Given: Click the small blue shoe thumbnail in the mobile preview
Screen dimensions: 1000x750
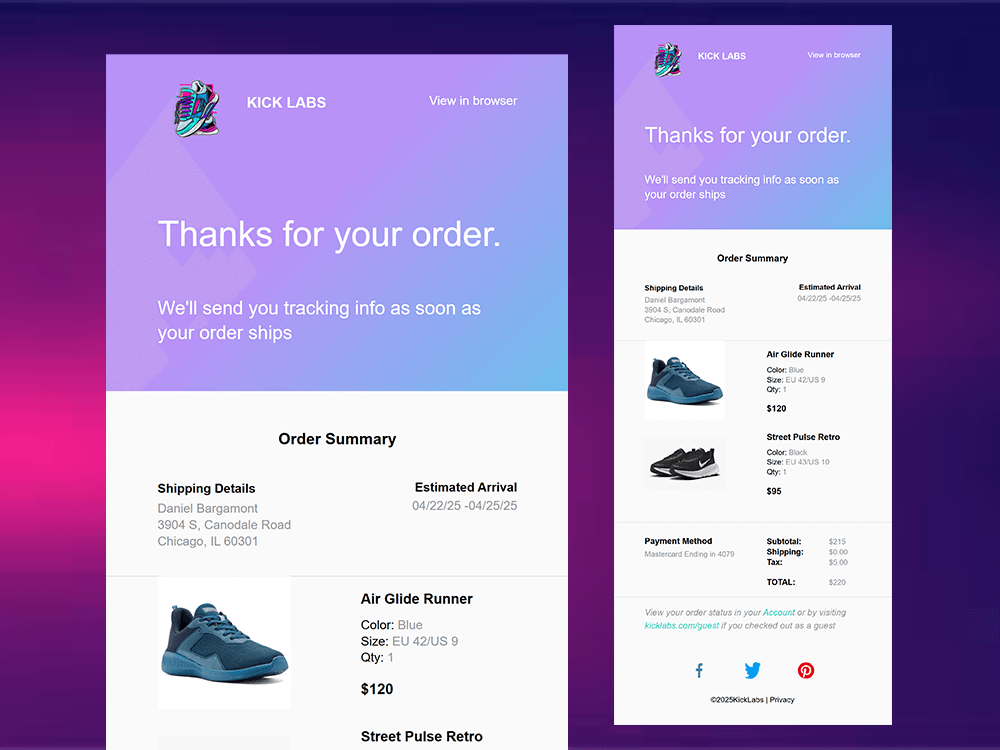Looking at the screenshot, I should click(685, 381).
